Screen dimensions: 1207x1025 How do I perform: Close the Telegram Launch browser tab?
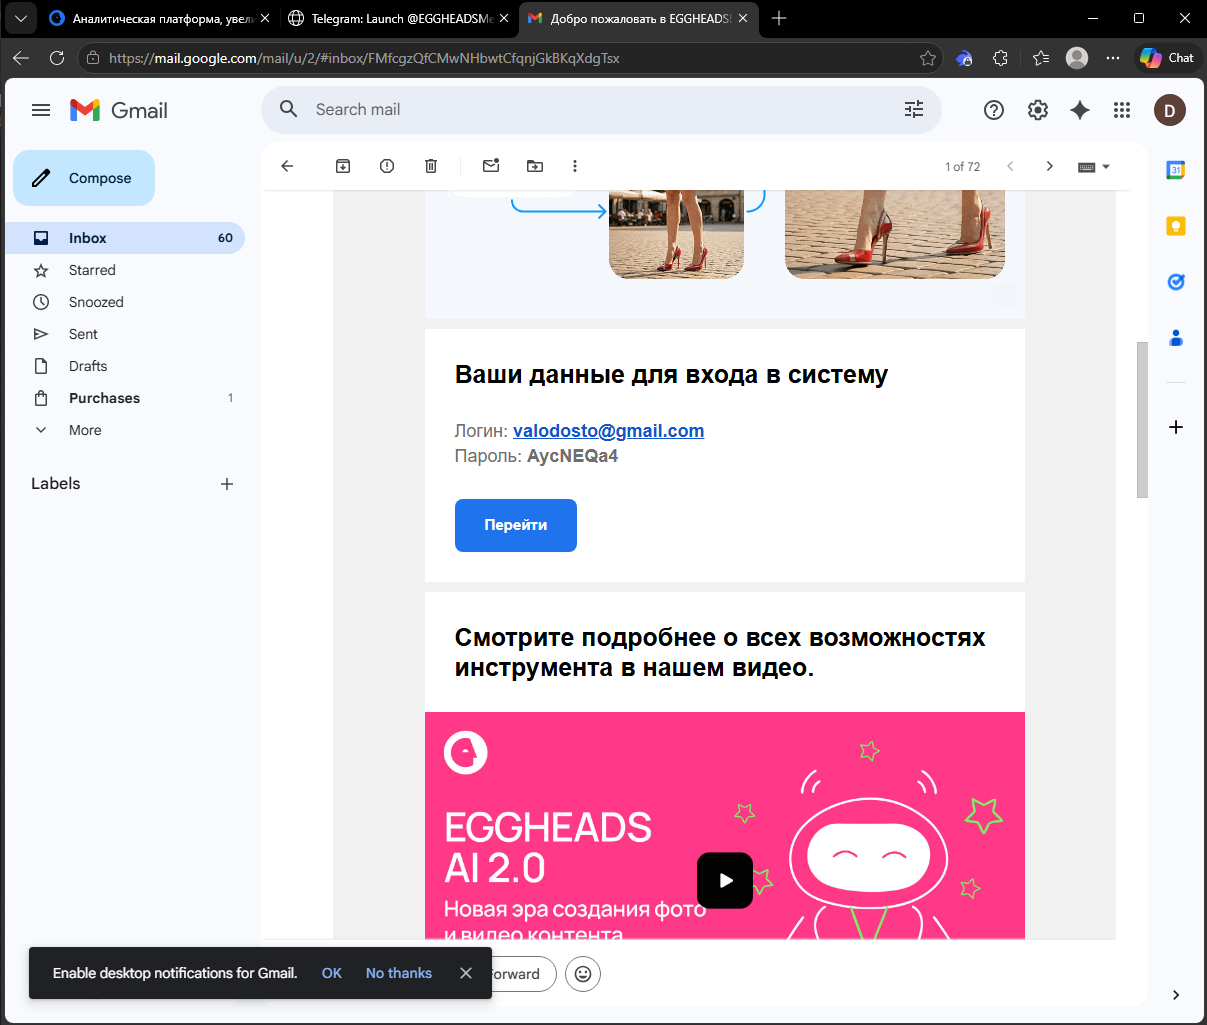[503, 18]
